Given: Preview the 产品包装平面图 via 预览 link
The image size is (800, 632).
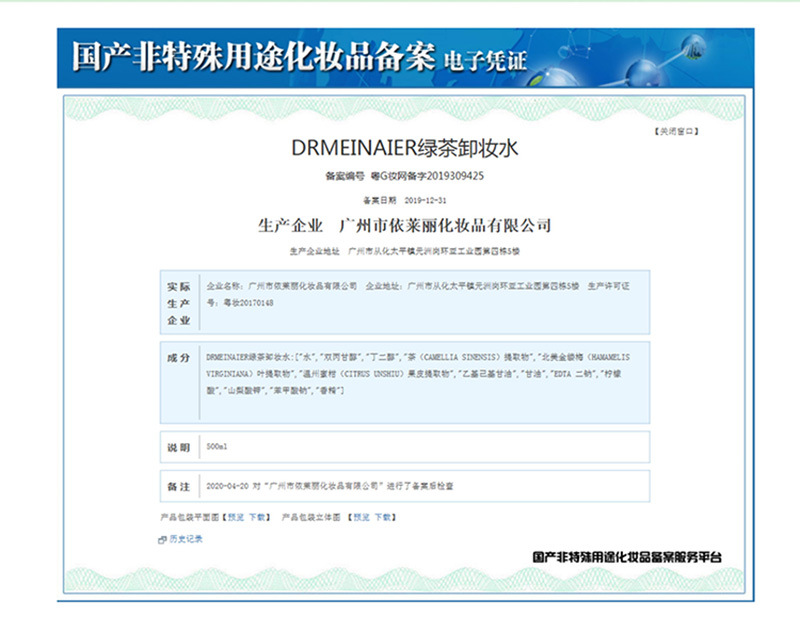Looking at the screenshot, I should (x=236, y=517).
